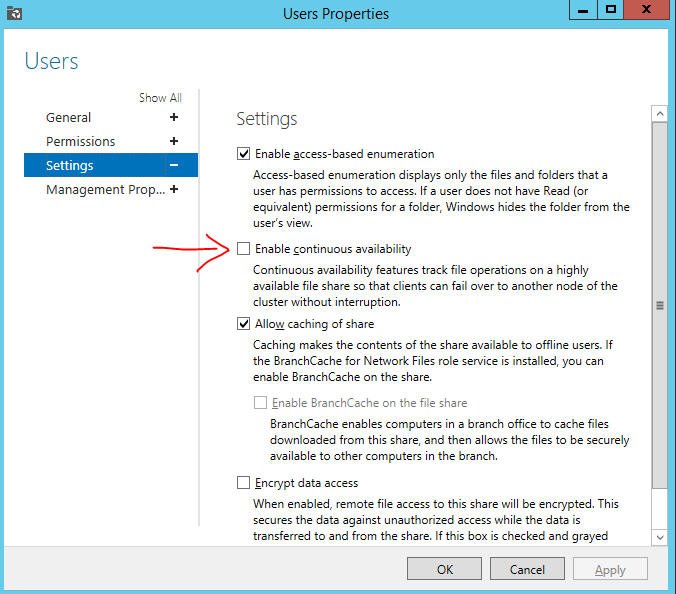The image size is (676, 594).
Task: Check Enable continuous availability box
Action: [x=243, y=249]
